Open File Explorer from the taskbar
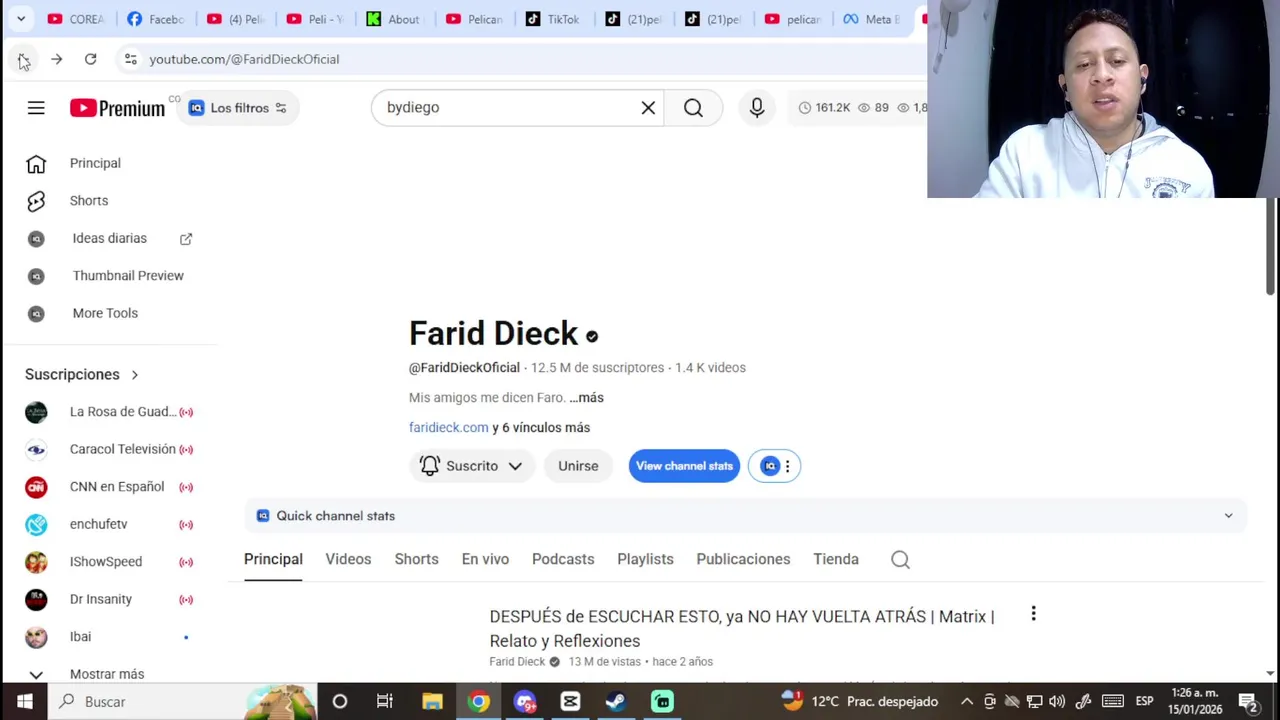The image size is (1280, 720). click(432, 702)
